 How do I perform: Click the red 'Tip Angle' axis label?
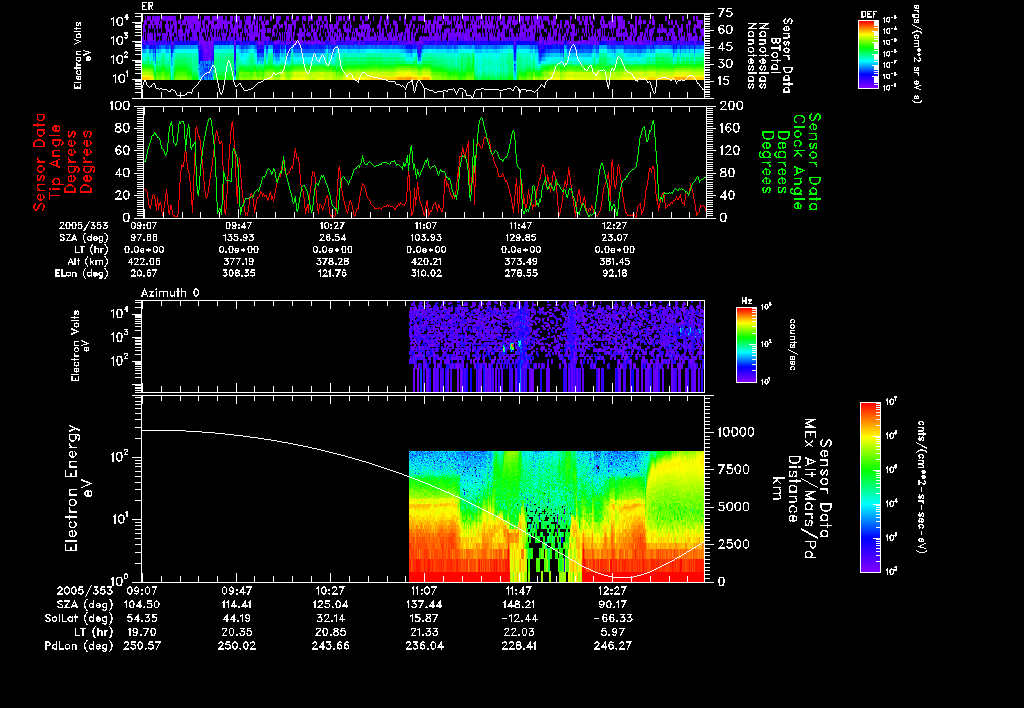56,161
